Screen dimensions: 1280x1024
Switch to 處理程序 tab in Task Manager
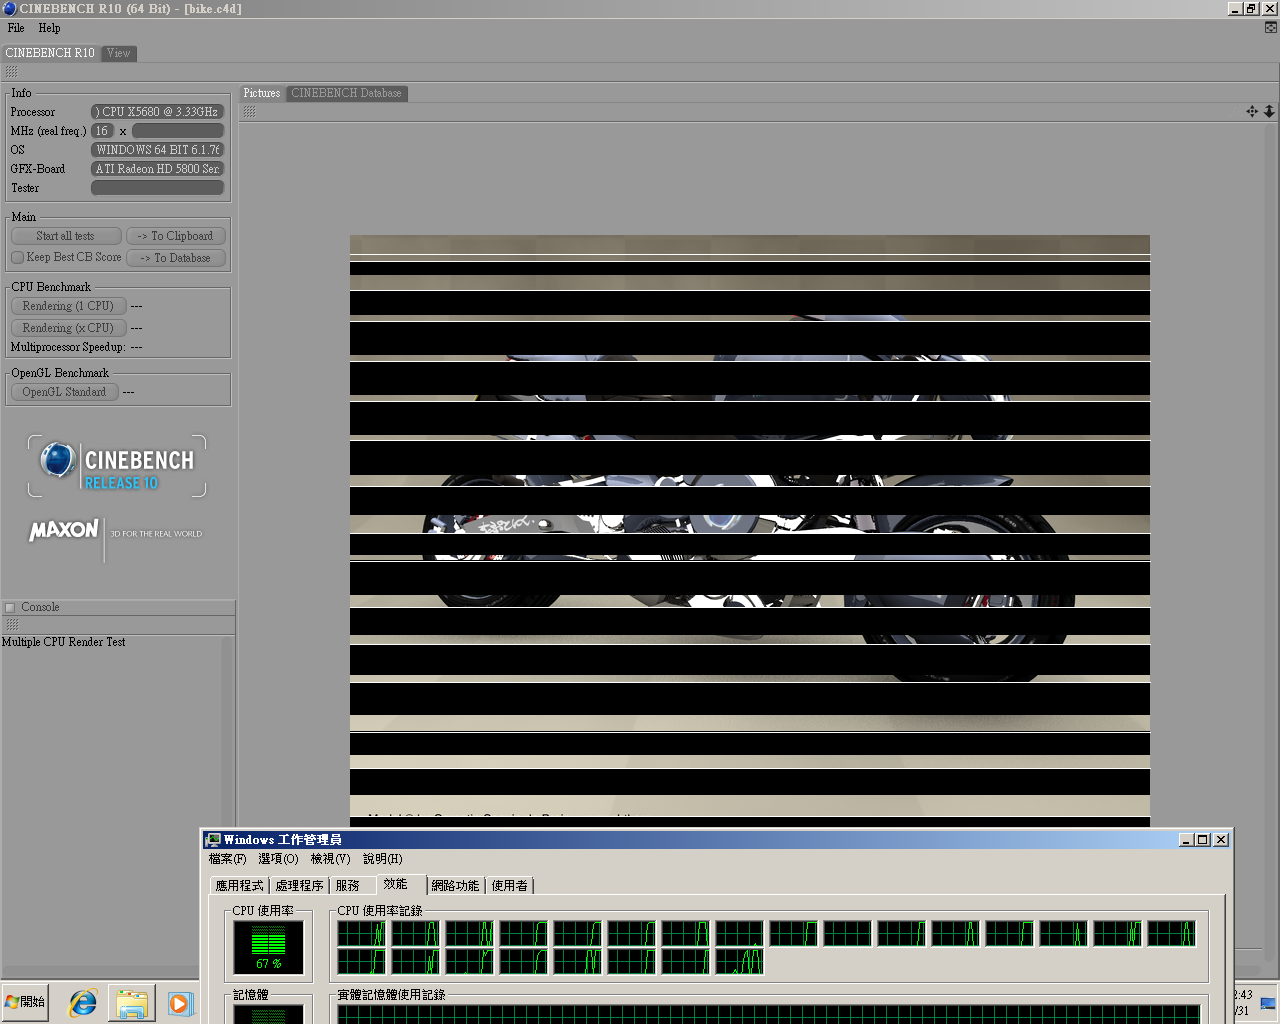(x=299, y=886)
